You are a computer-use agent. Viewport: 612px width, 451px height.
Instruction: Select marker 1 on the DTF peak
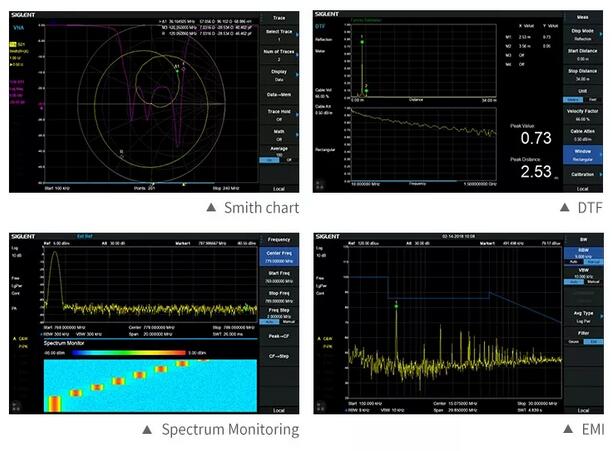point(362,41)
